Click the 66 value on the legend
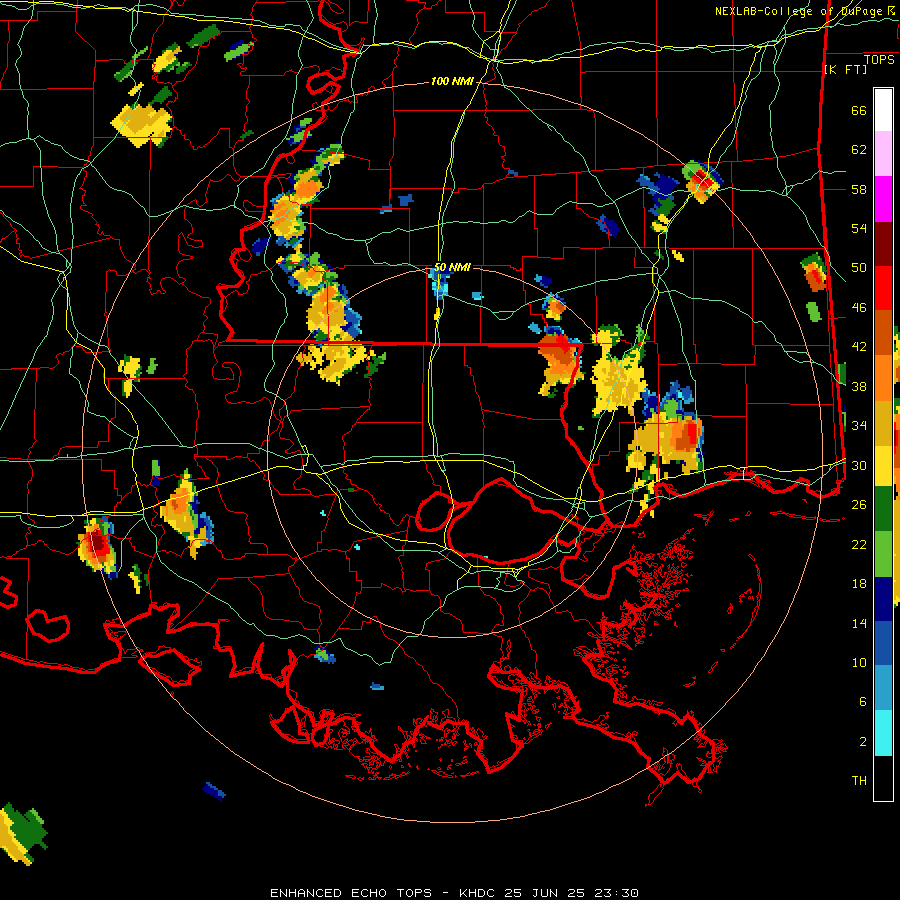Viewport: 900px width, 900px height. coord(859,110)
